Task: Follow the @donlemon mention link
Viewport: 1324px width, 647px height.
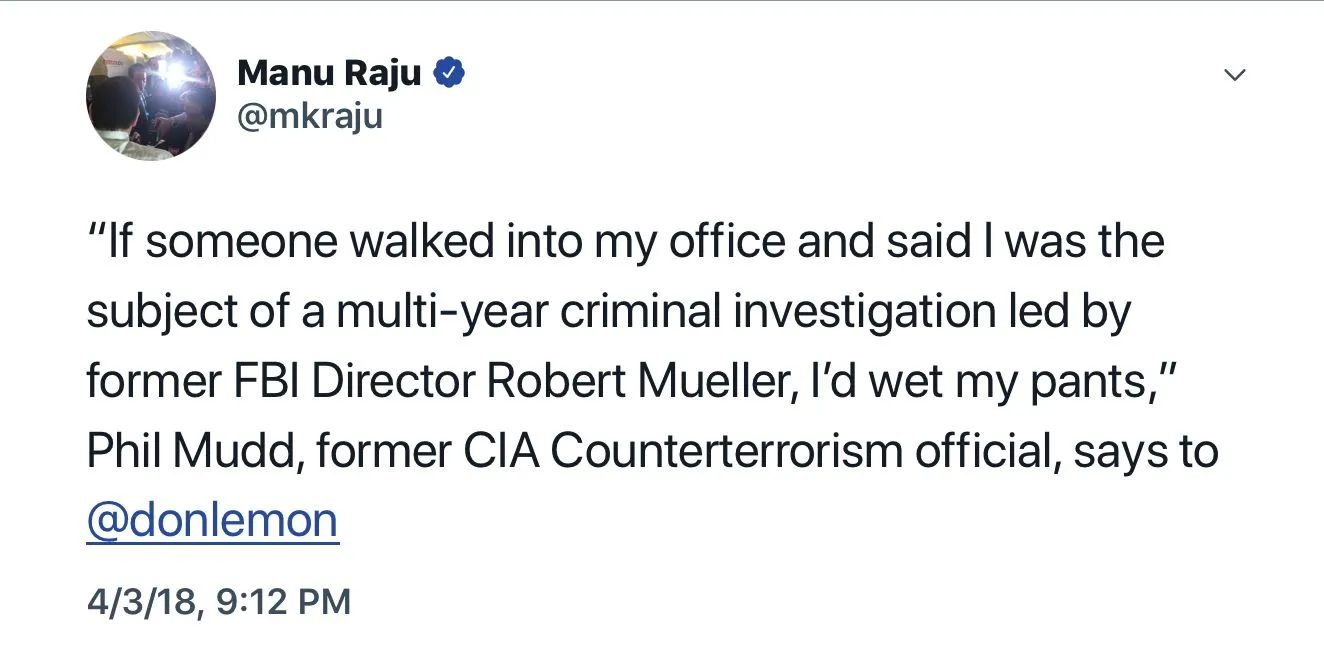Action: click(213, 521)
